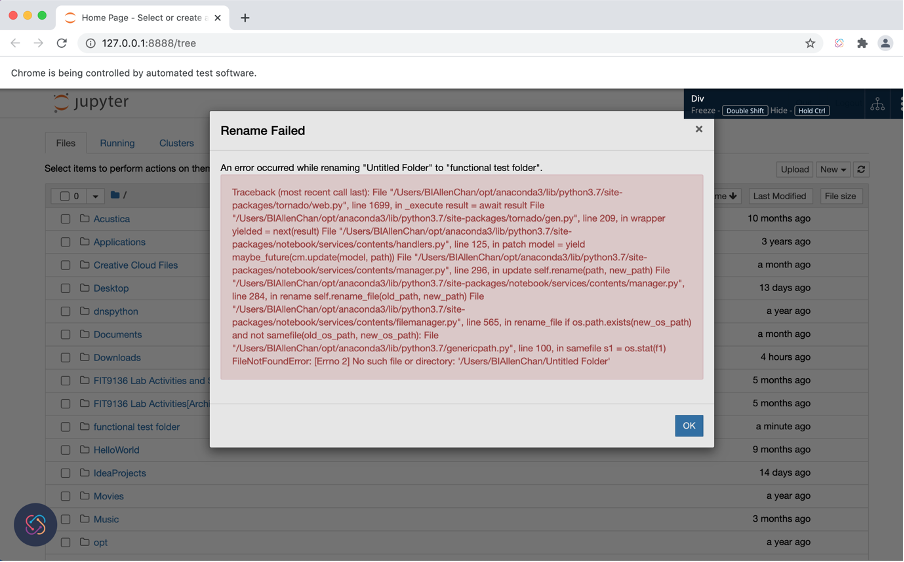Viewport: 904px width, 562px height.
Task: Switch to the Clusters tab
Action: 176,143
